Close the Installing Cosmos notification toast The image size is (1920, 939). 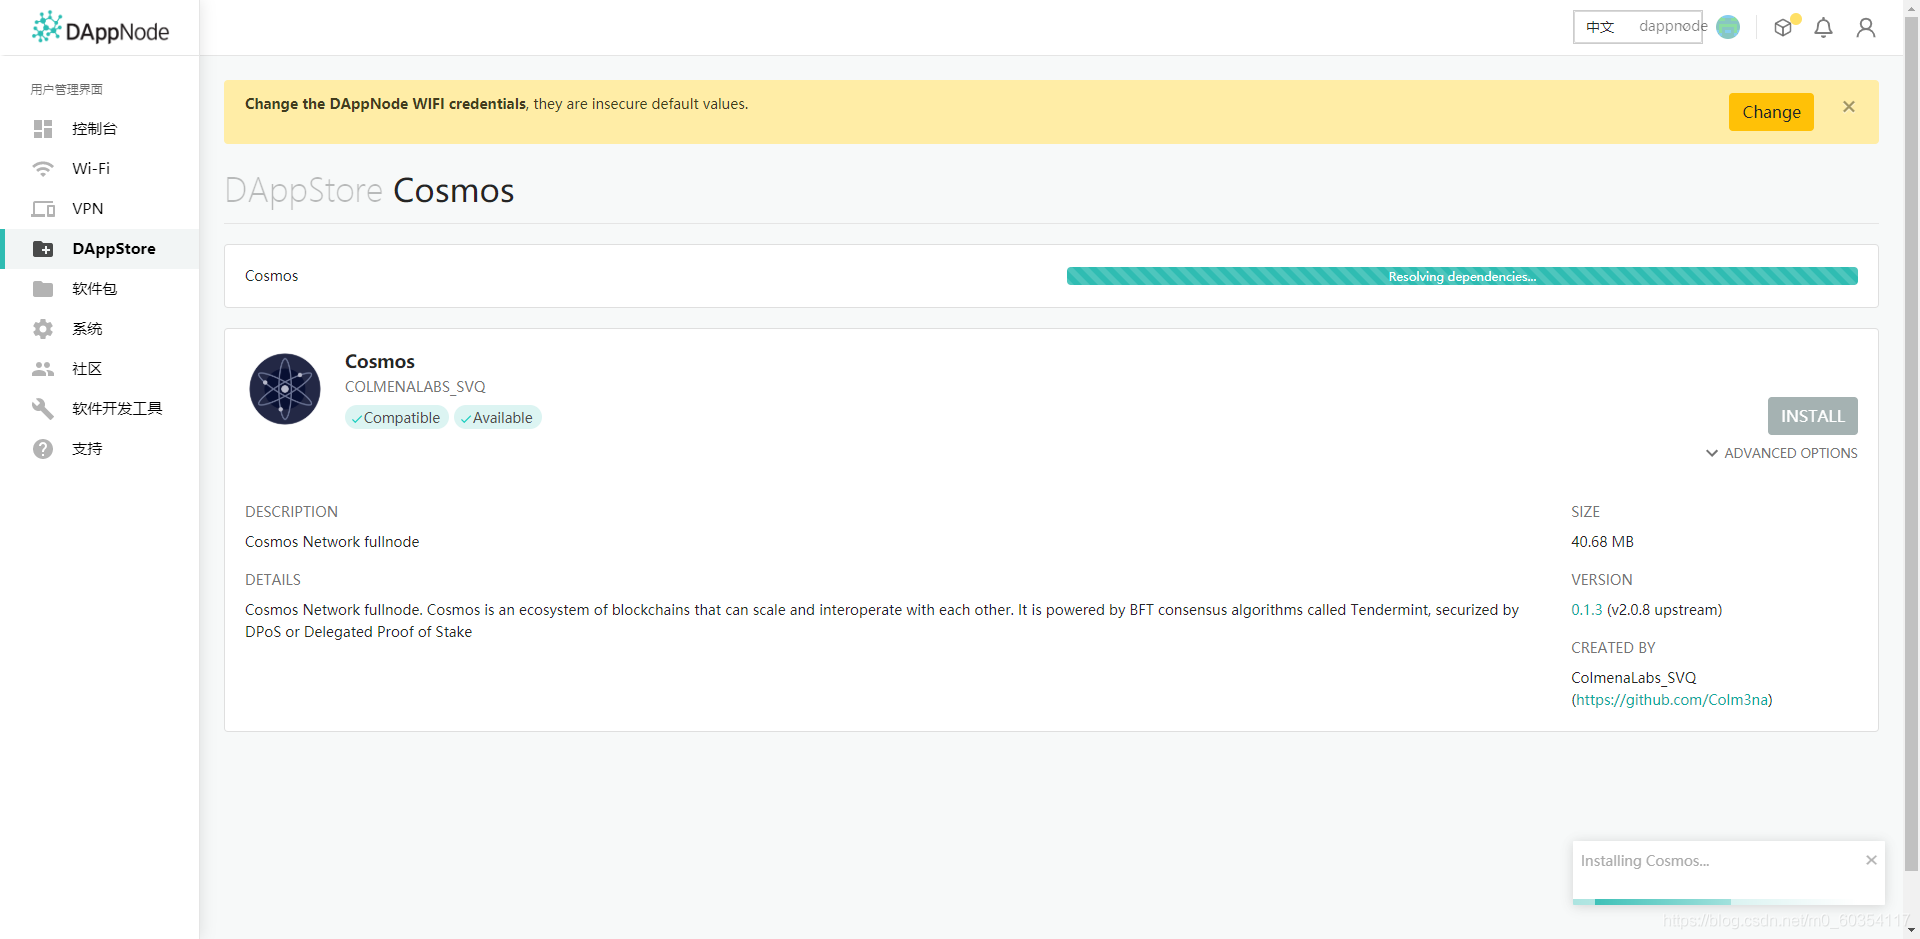pyautogui.click(x=1871, y=860)
